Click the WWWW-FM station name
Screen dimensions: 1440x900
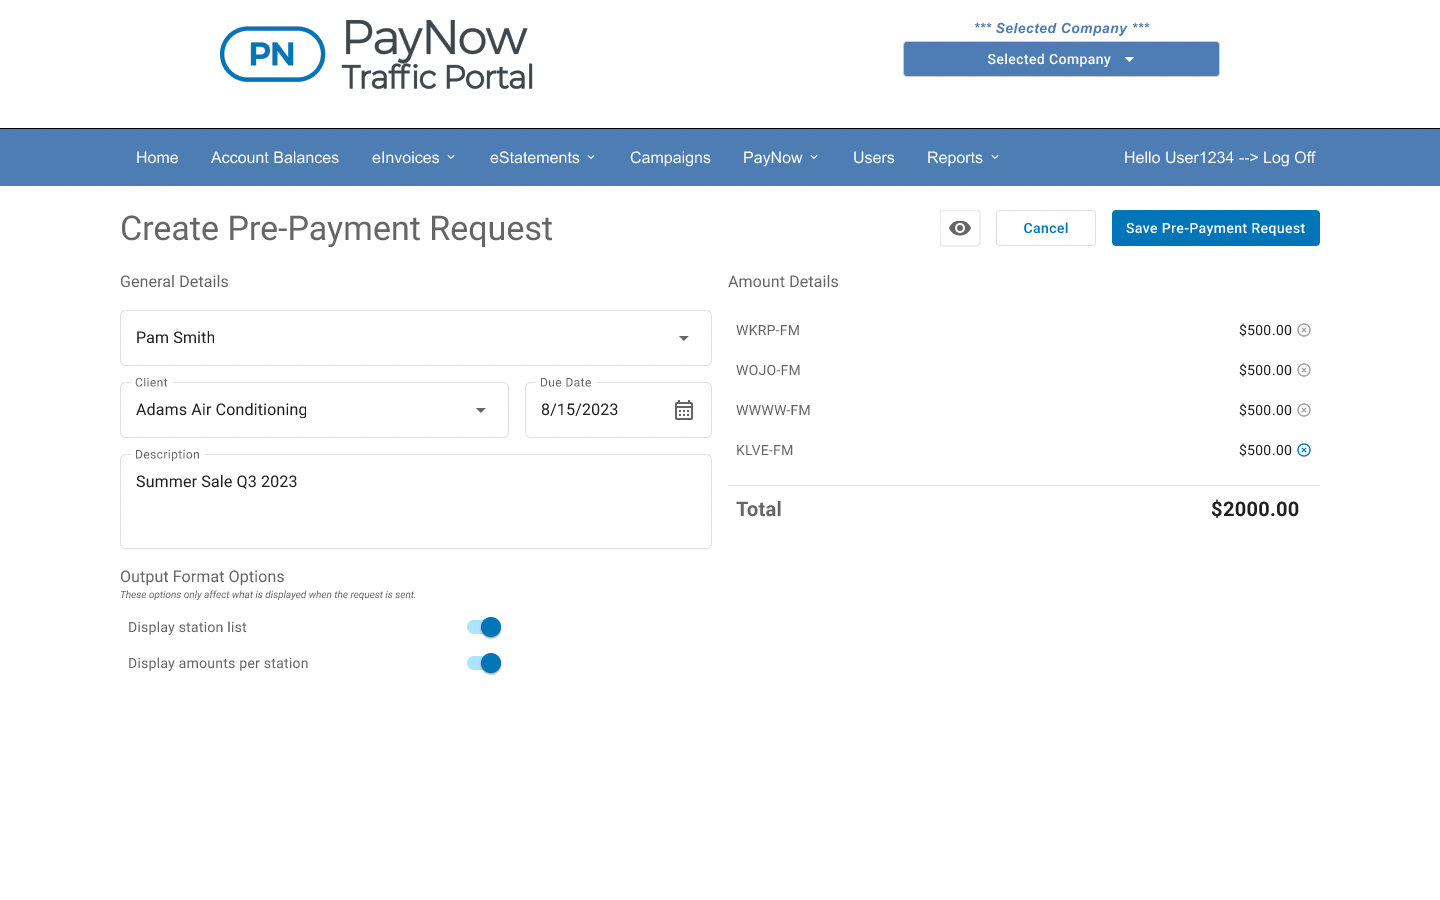773,410
